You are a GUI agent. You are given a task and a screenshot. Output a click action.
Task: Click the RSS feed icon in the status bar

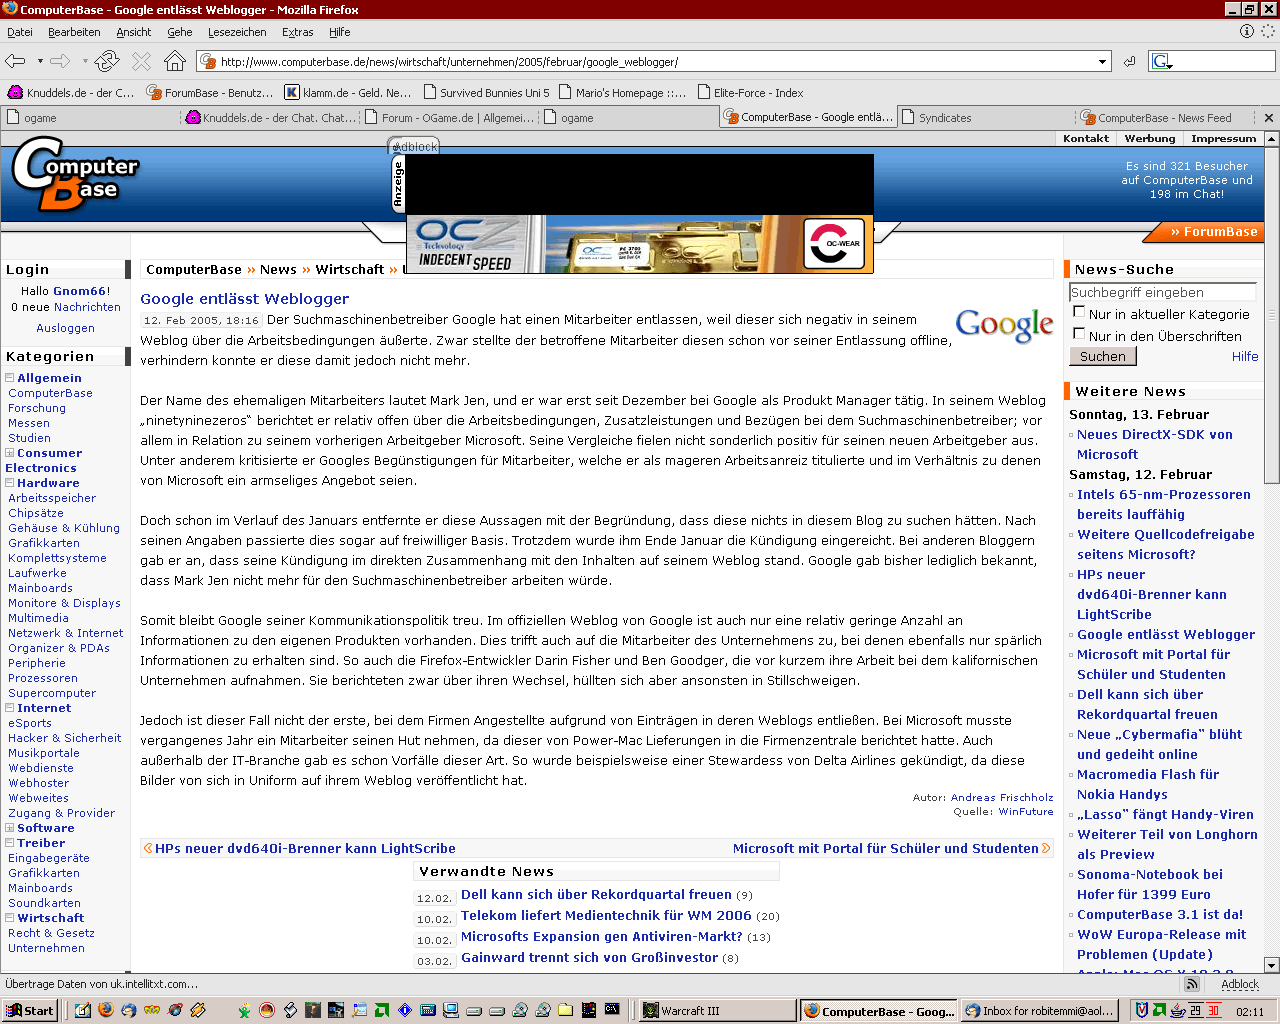coord(1192,984)
